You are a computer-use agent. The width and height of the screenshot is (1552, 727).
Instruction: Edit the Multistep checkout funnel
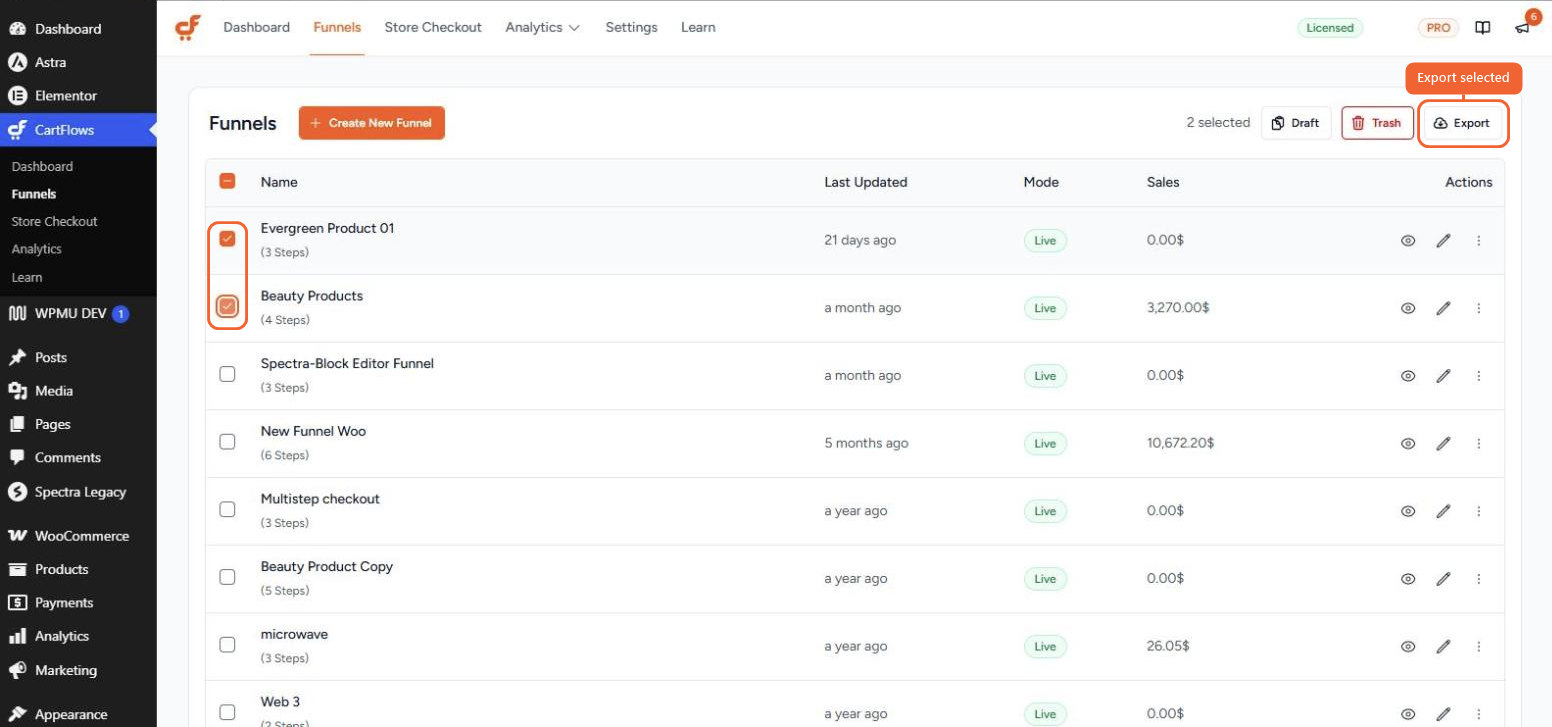(x=1443, y=511)
